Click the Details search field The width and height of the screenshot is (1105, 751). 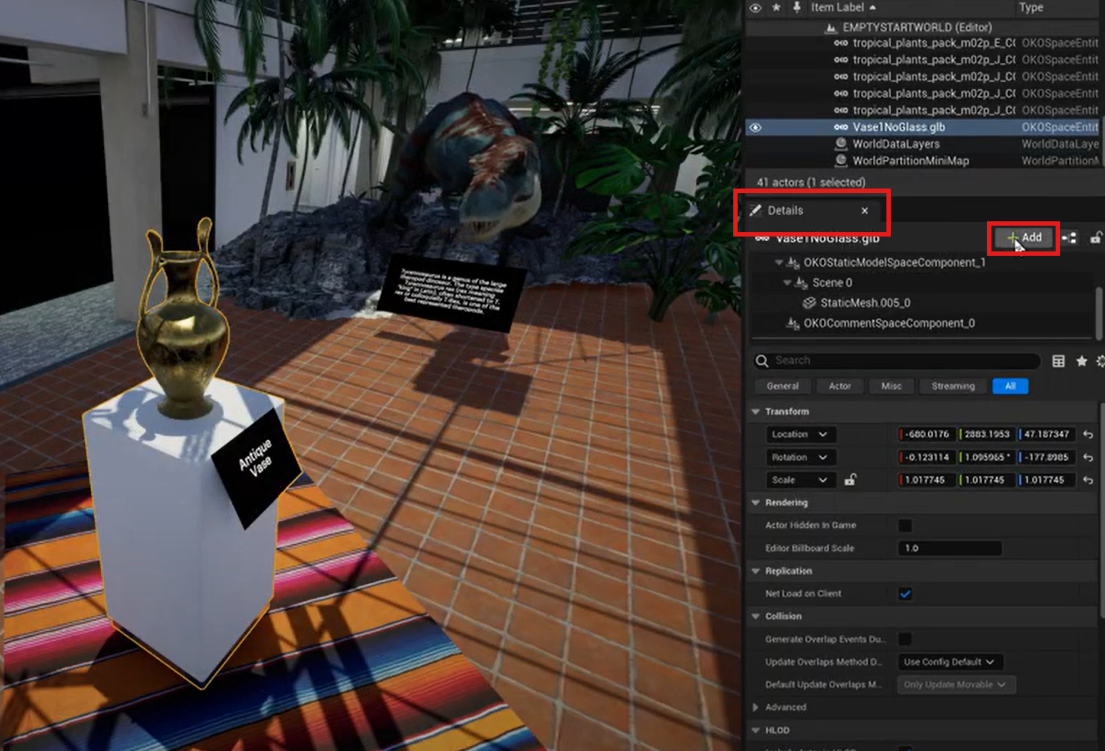(900, 361)
